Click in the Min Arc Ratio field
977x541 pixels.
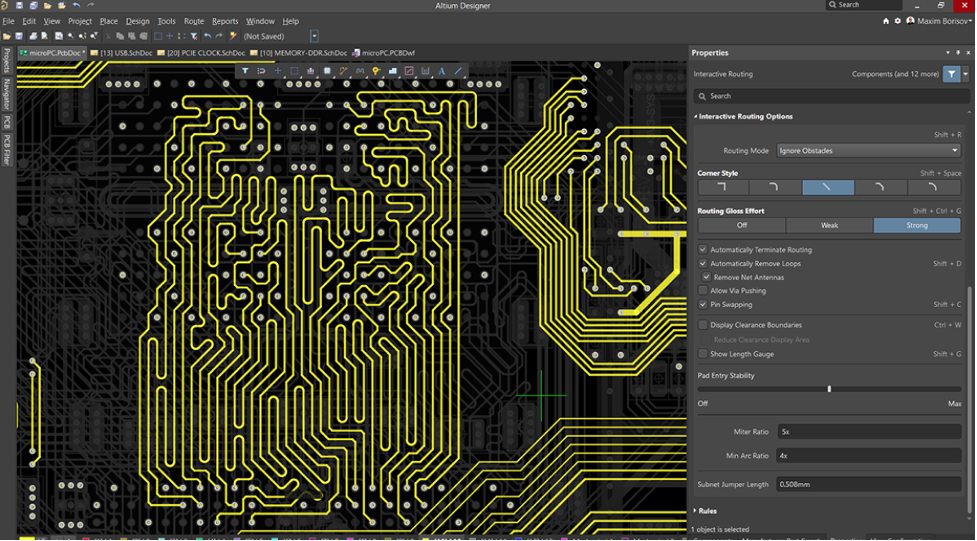(868, 456)
